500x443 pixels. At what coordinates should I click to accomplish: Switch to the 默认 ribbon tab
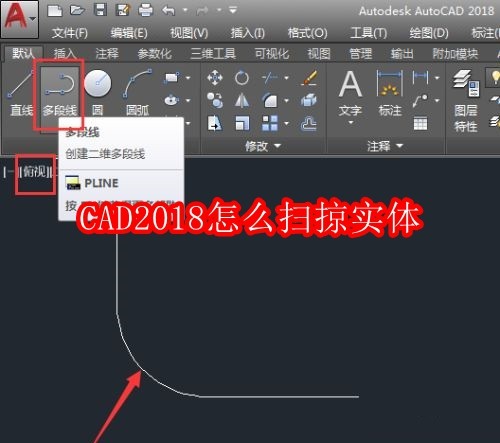[23, 53]
